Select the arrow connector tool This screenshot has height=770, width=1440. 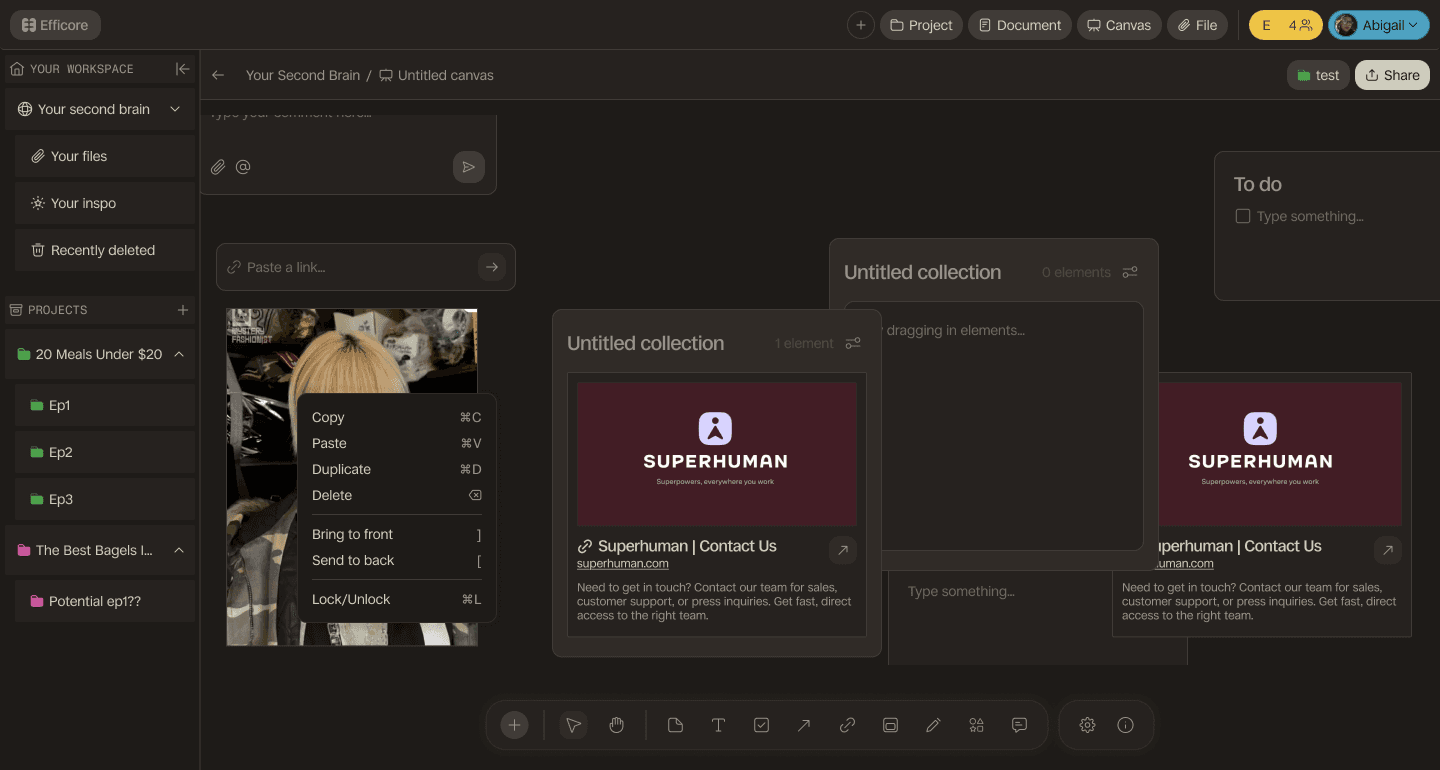[x=804, y=725]
